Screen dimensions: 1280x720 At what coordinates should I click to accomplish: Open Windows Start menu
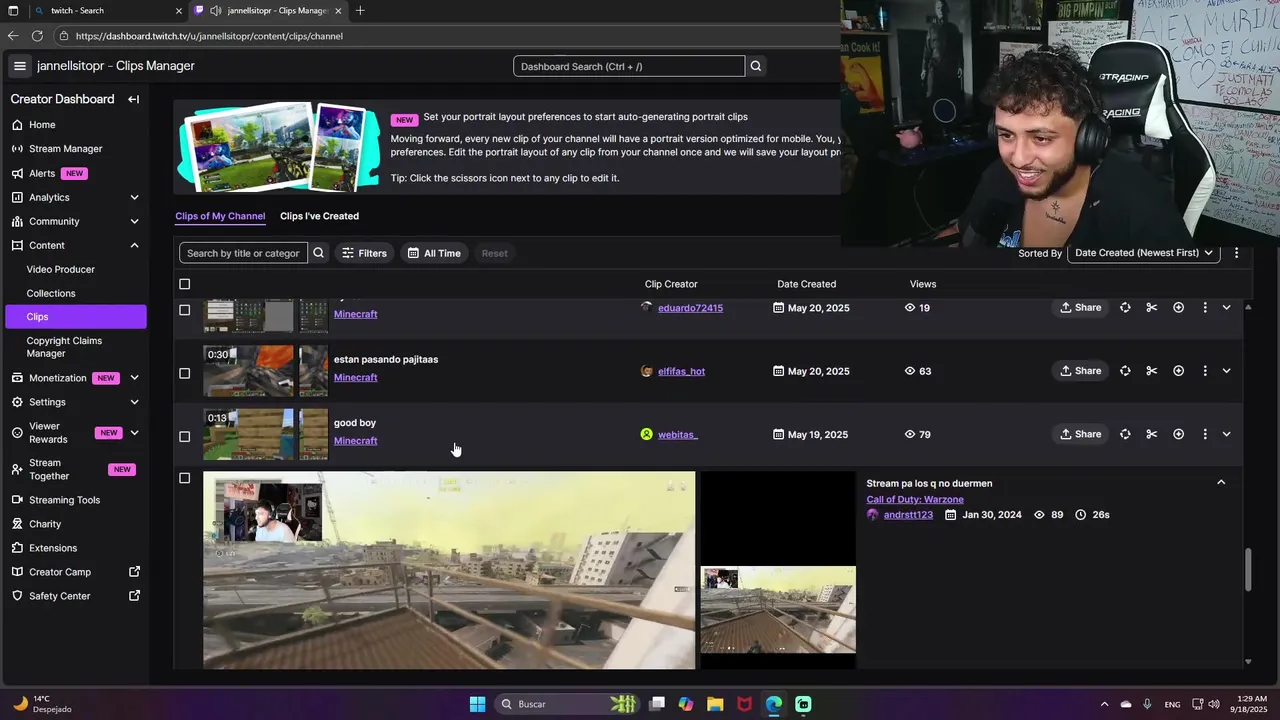477,704
